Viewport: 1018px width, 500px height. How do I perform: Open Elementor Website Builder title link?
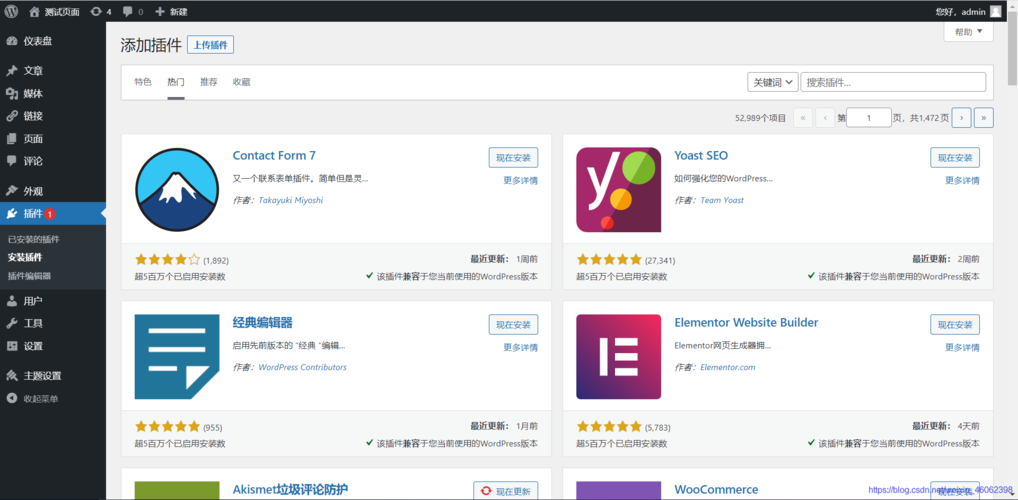747,323
